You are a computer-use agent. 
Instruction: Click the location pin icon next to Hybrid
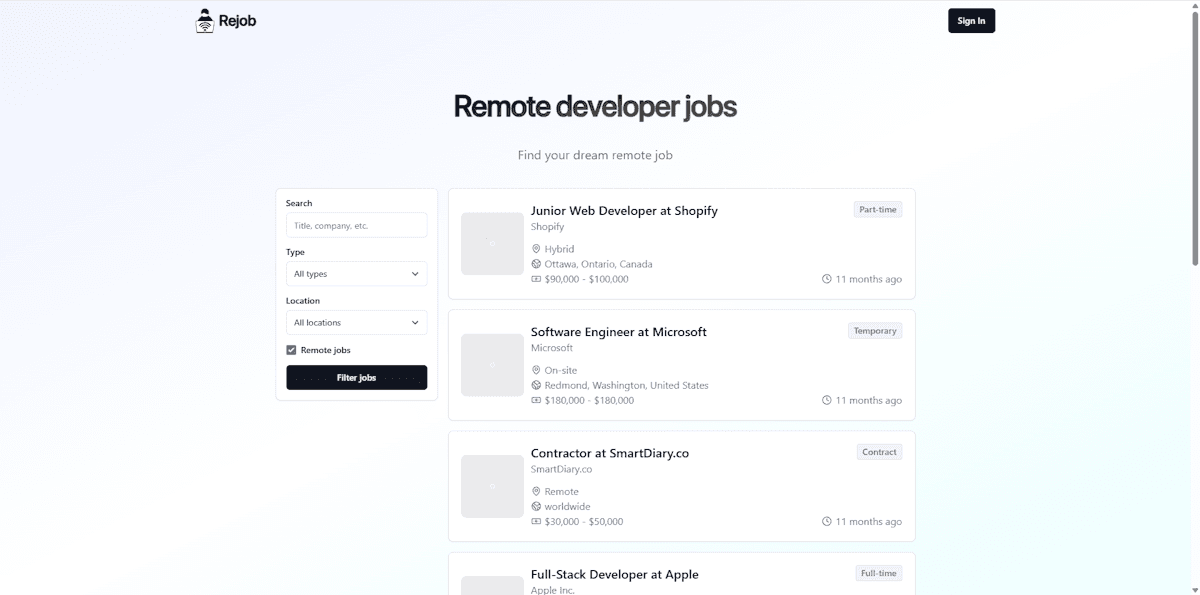click(536, 249)
